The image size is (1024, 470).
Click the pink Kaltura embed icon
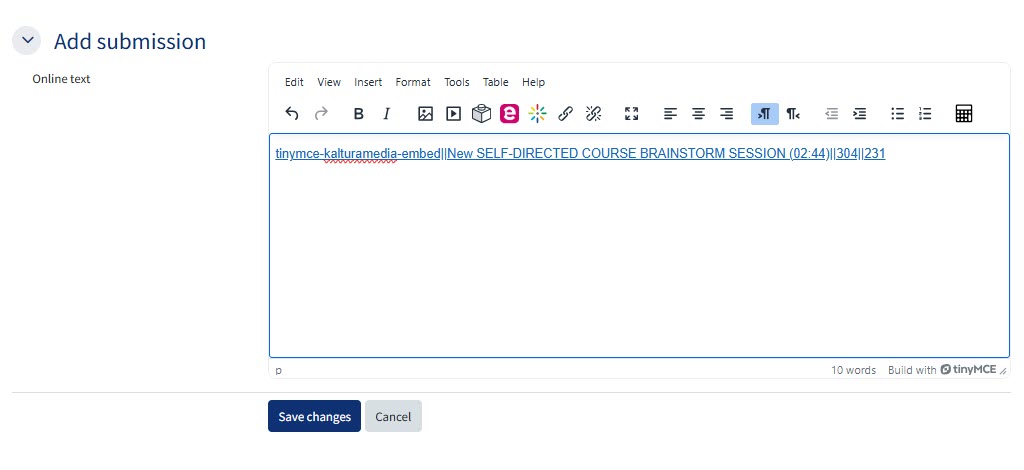click(509, 114)
